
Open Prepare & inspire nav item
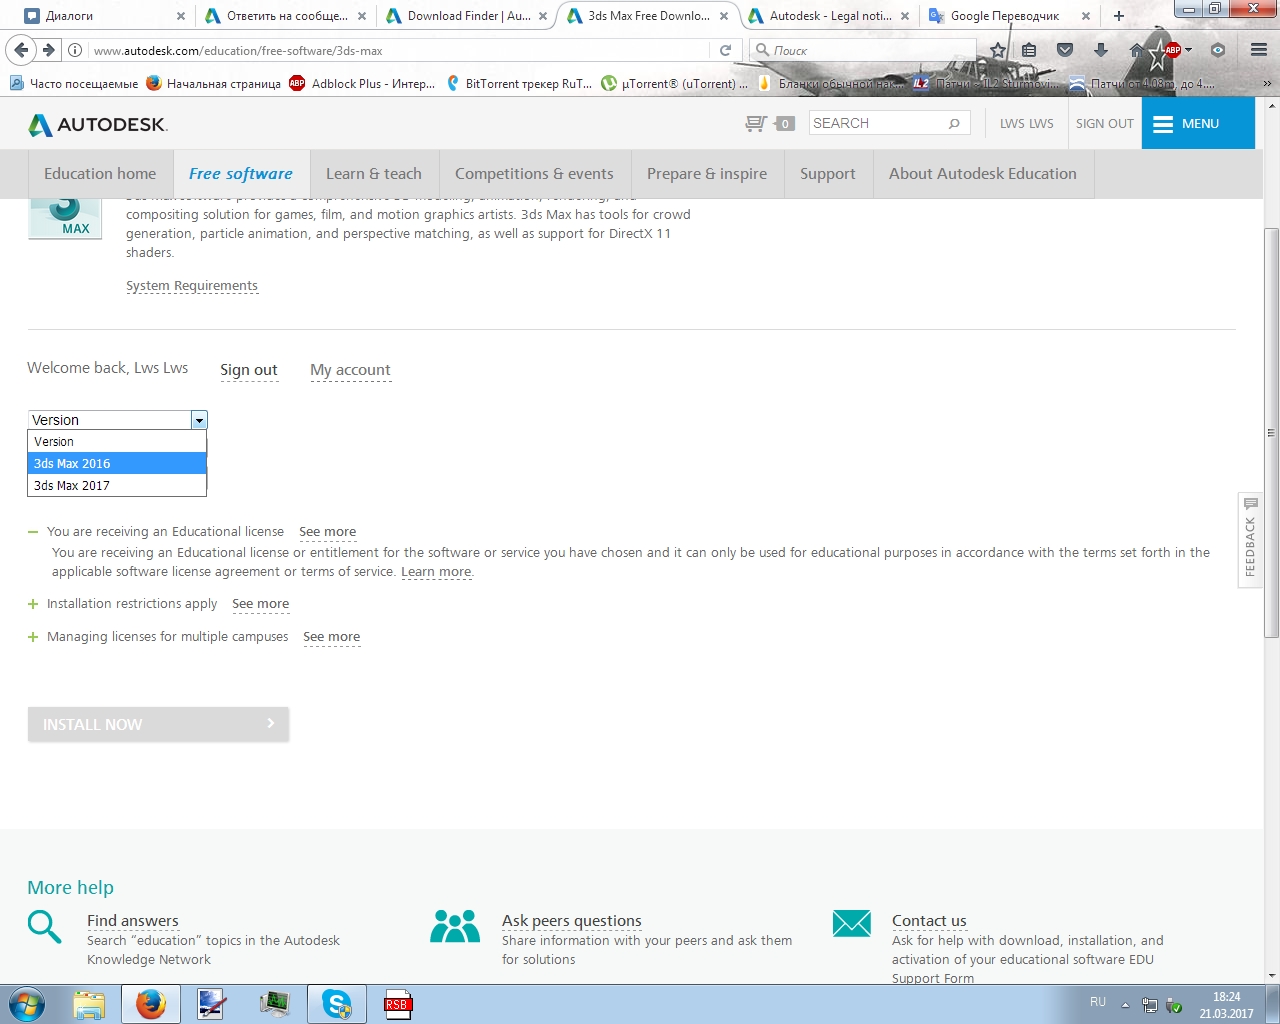click(x=707, y=174)
